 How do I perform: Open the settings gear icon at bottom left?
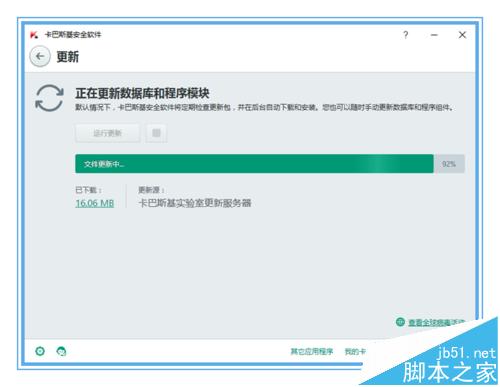point(40,351)
